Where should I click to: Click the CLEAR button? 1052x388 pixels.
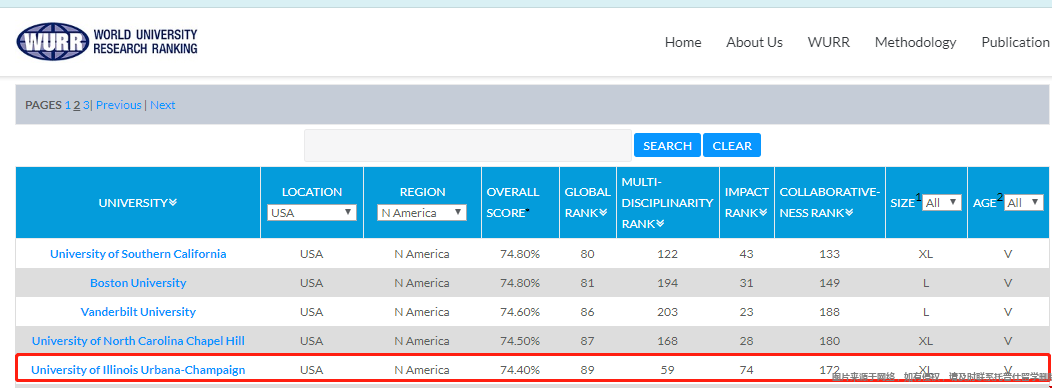click(732, 145)
